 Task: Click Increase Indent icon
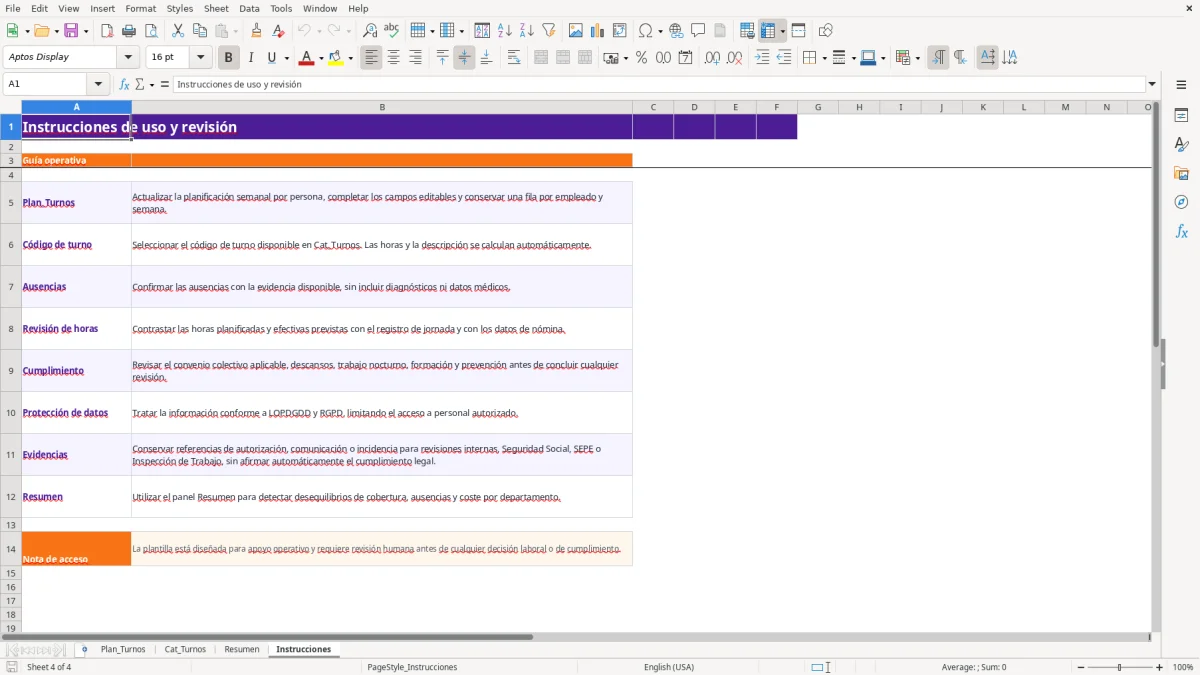[x=762, y=58]
